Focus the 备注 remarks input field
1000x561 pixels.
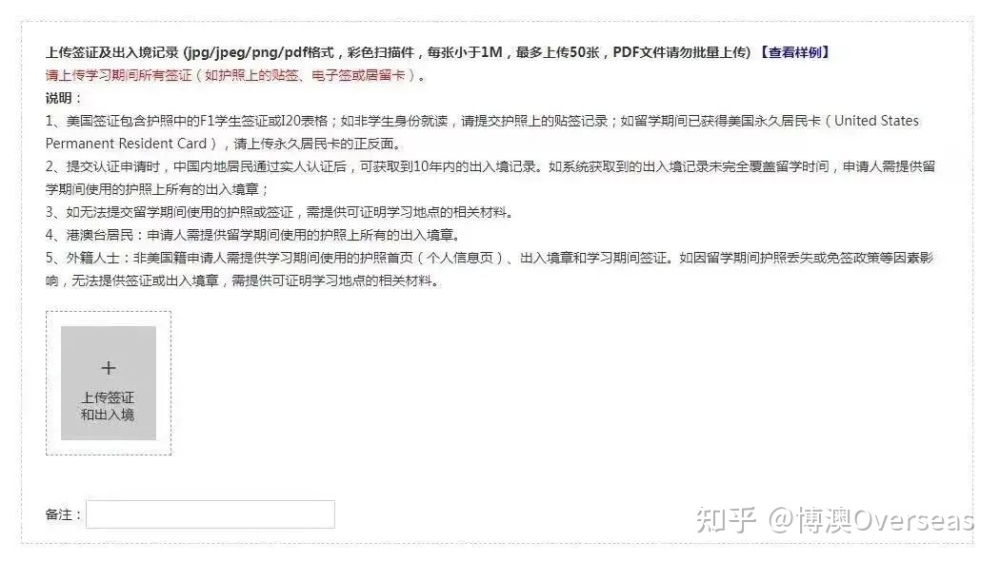(210, 514)
